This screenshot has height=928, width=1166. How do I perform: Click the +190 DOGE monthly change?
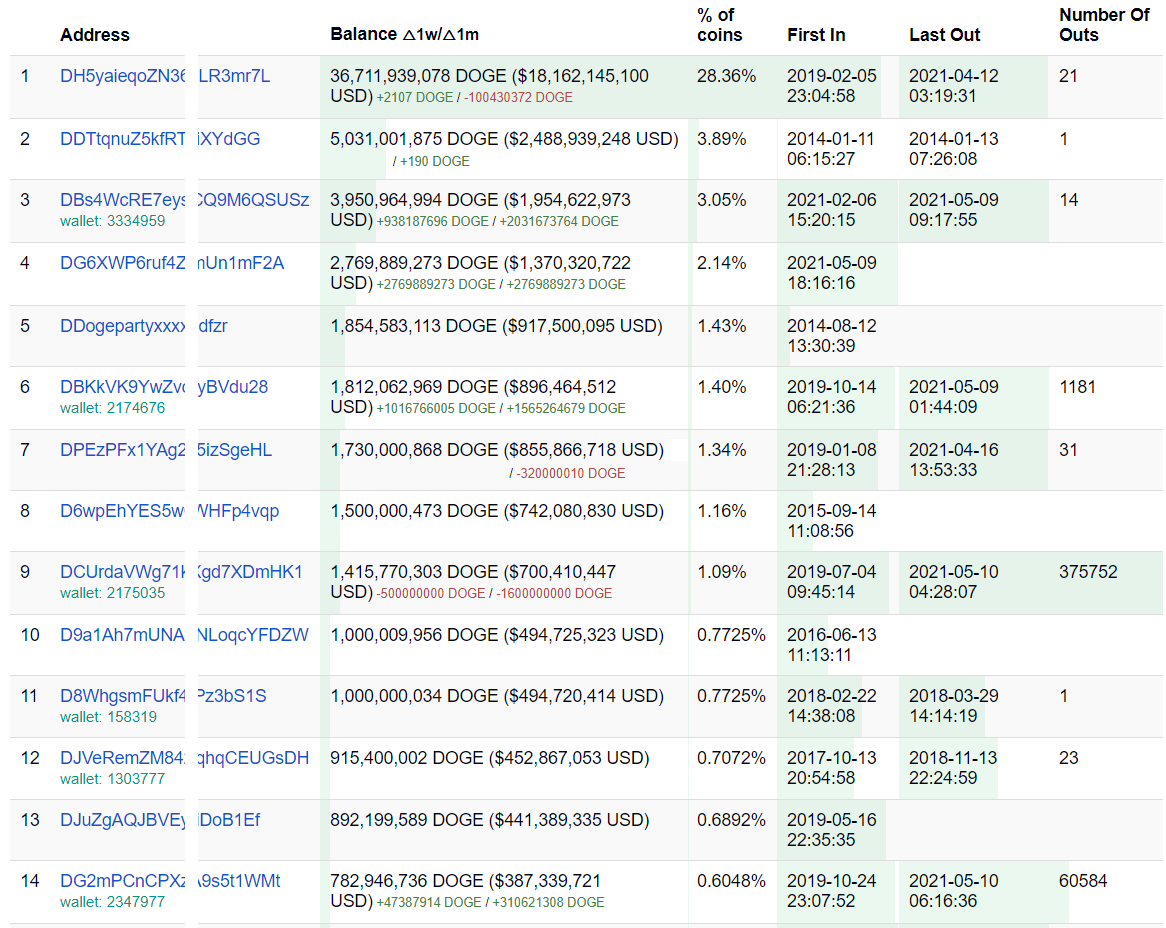(435, 161)
